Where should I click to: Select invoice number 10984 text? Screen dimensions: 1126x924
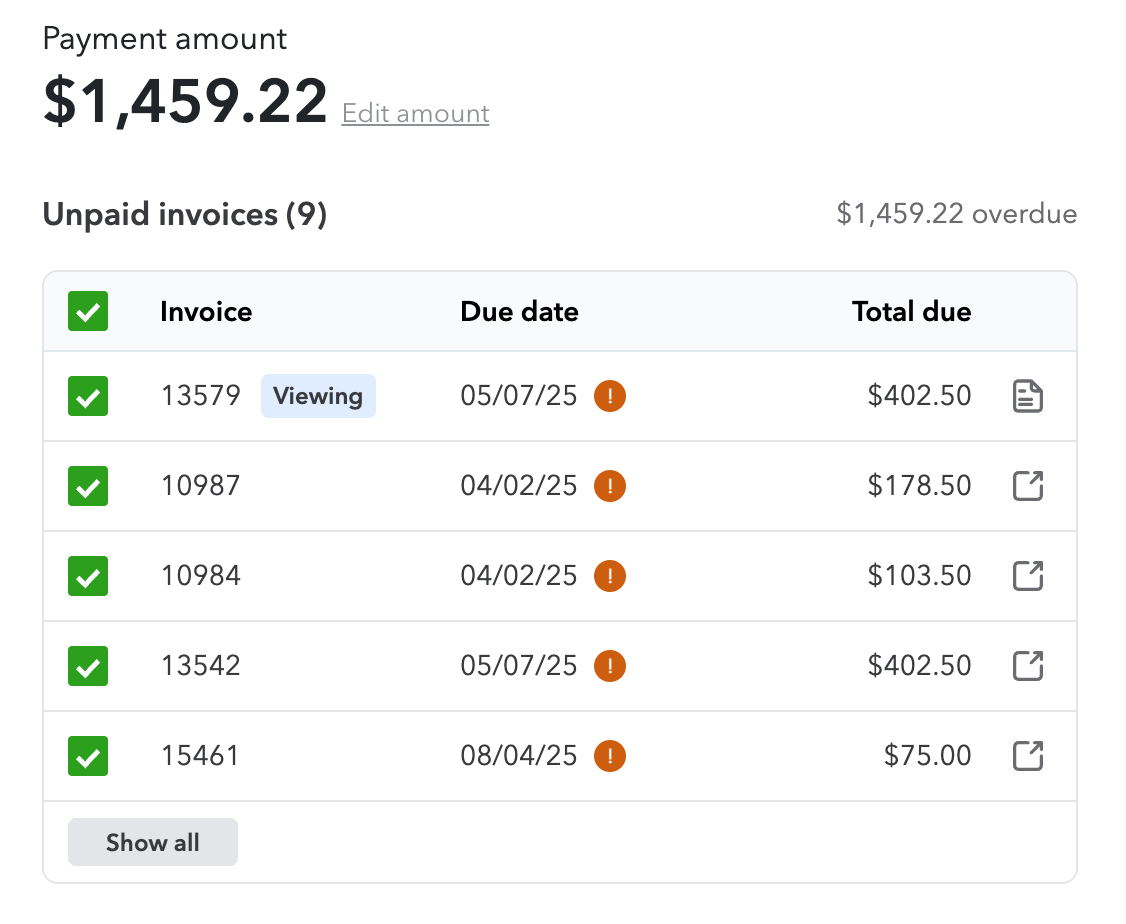coord(200,576)
